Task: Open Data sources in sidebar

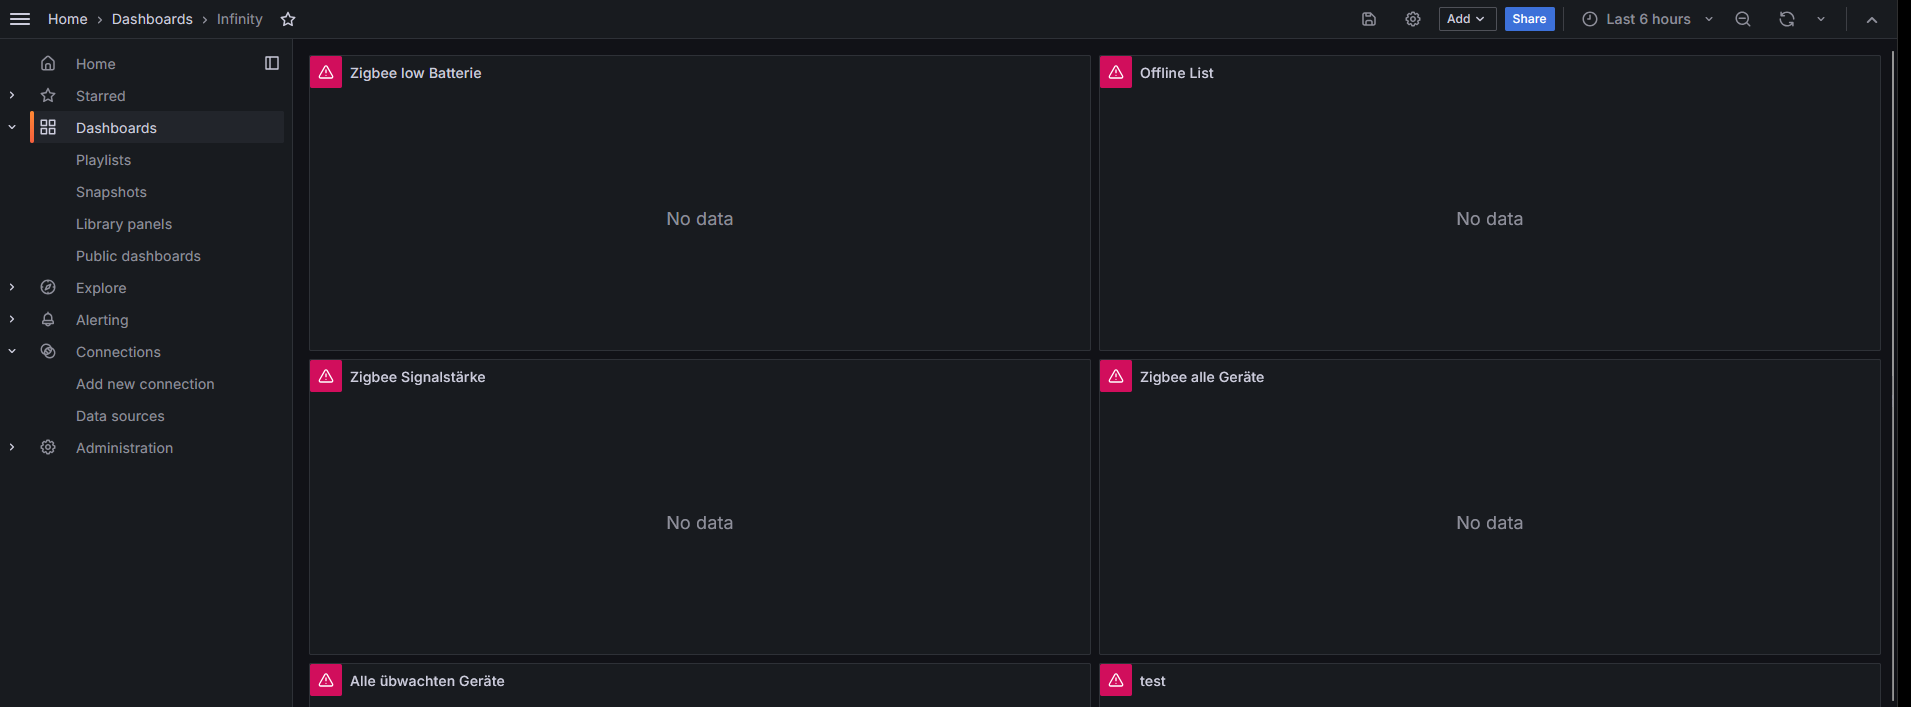Action: pyautogui.click(x=120, y=416)
